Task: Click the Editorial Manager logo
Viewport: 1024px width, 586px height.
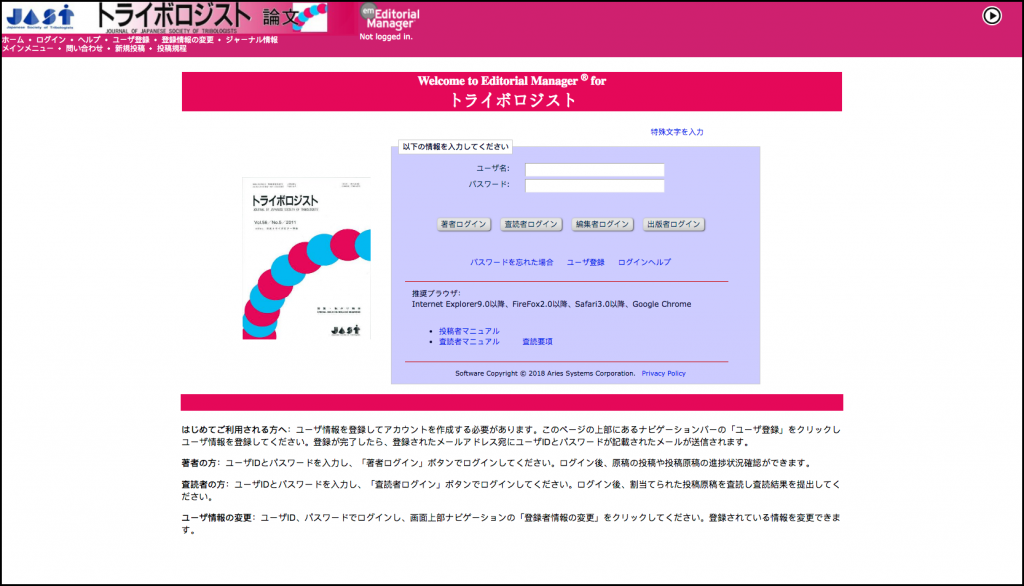Action: point(389,17)
